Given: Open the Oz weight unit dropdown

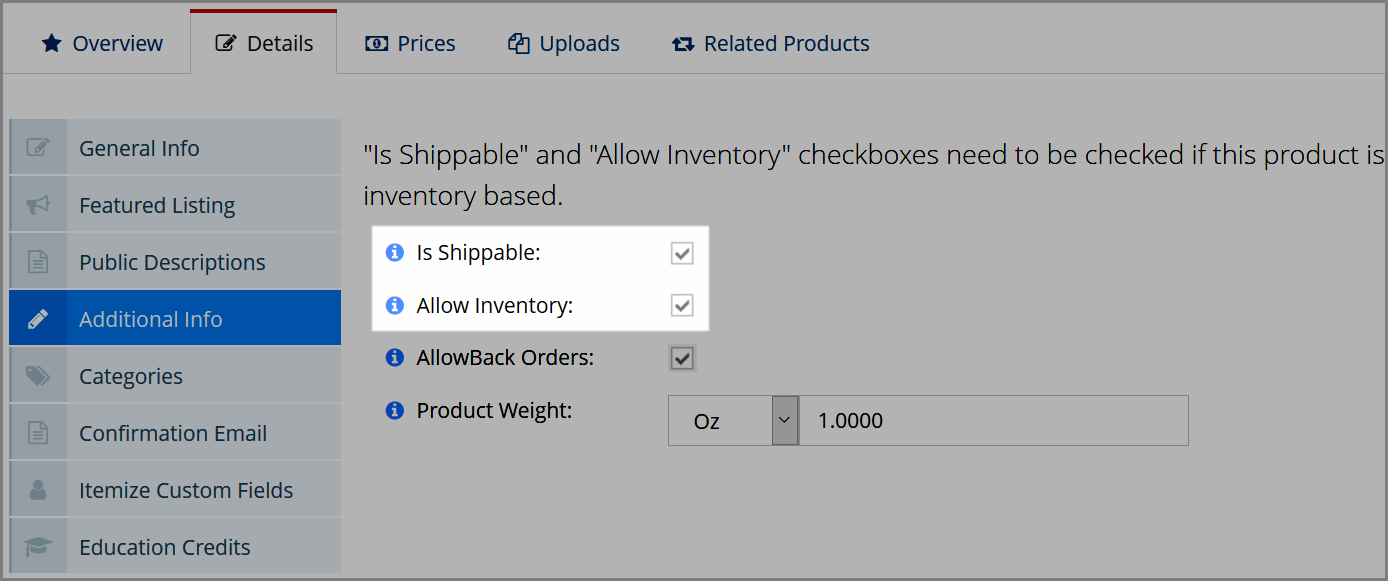Looking at the screenshot, I should tap(733, 421).
